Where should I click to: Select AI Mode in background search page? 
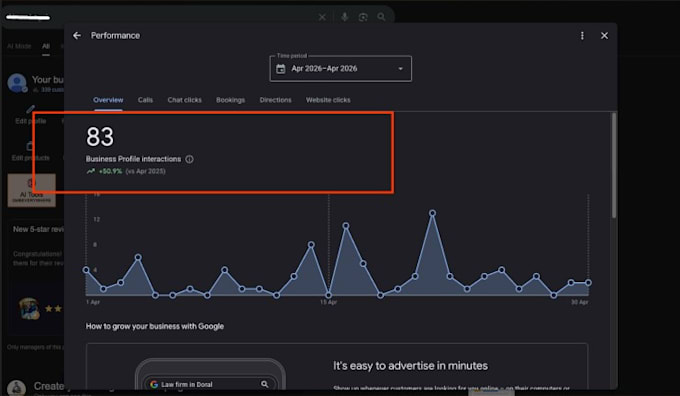click(x=20, y=46)
